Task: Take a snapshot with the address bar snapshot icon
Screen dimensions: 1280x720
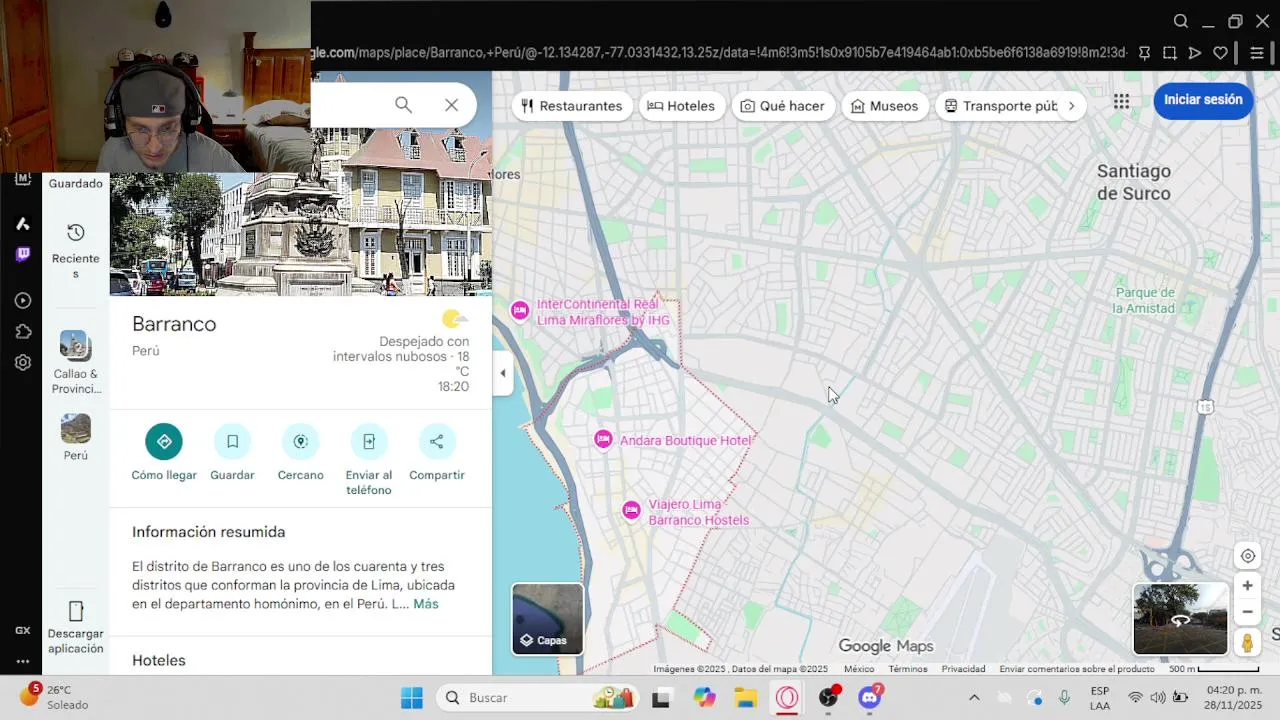Action: [1169, 53]
